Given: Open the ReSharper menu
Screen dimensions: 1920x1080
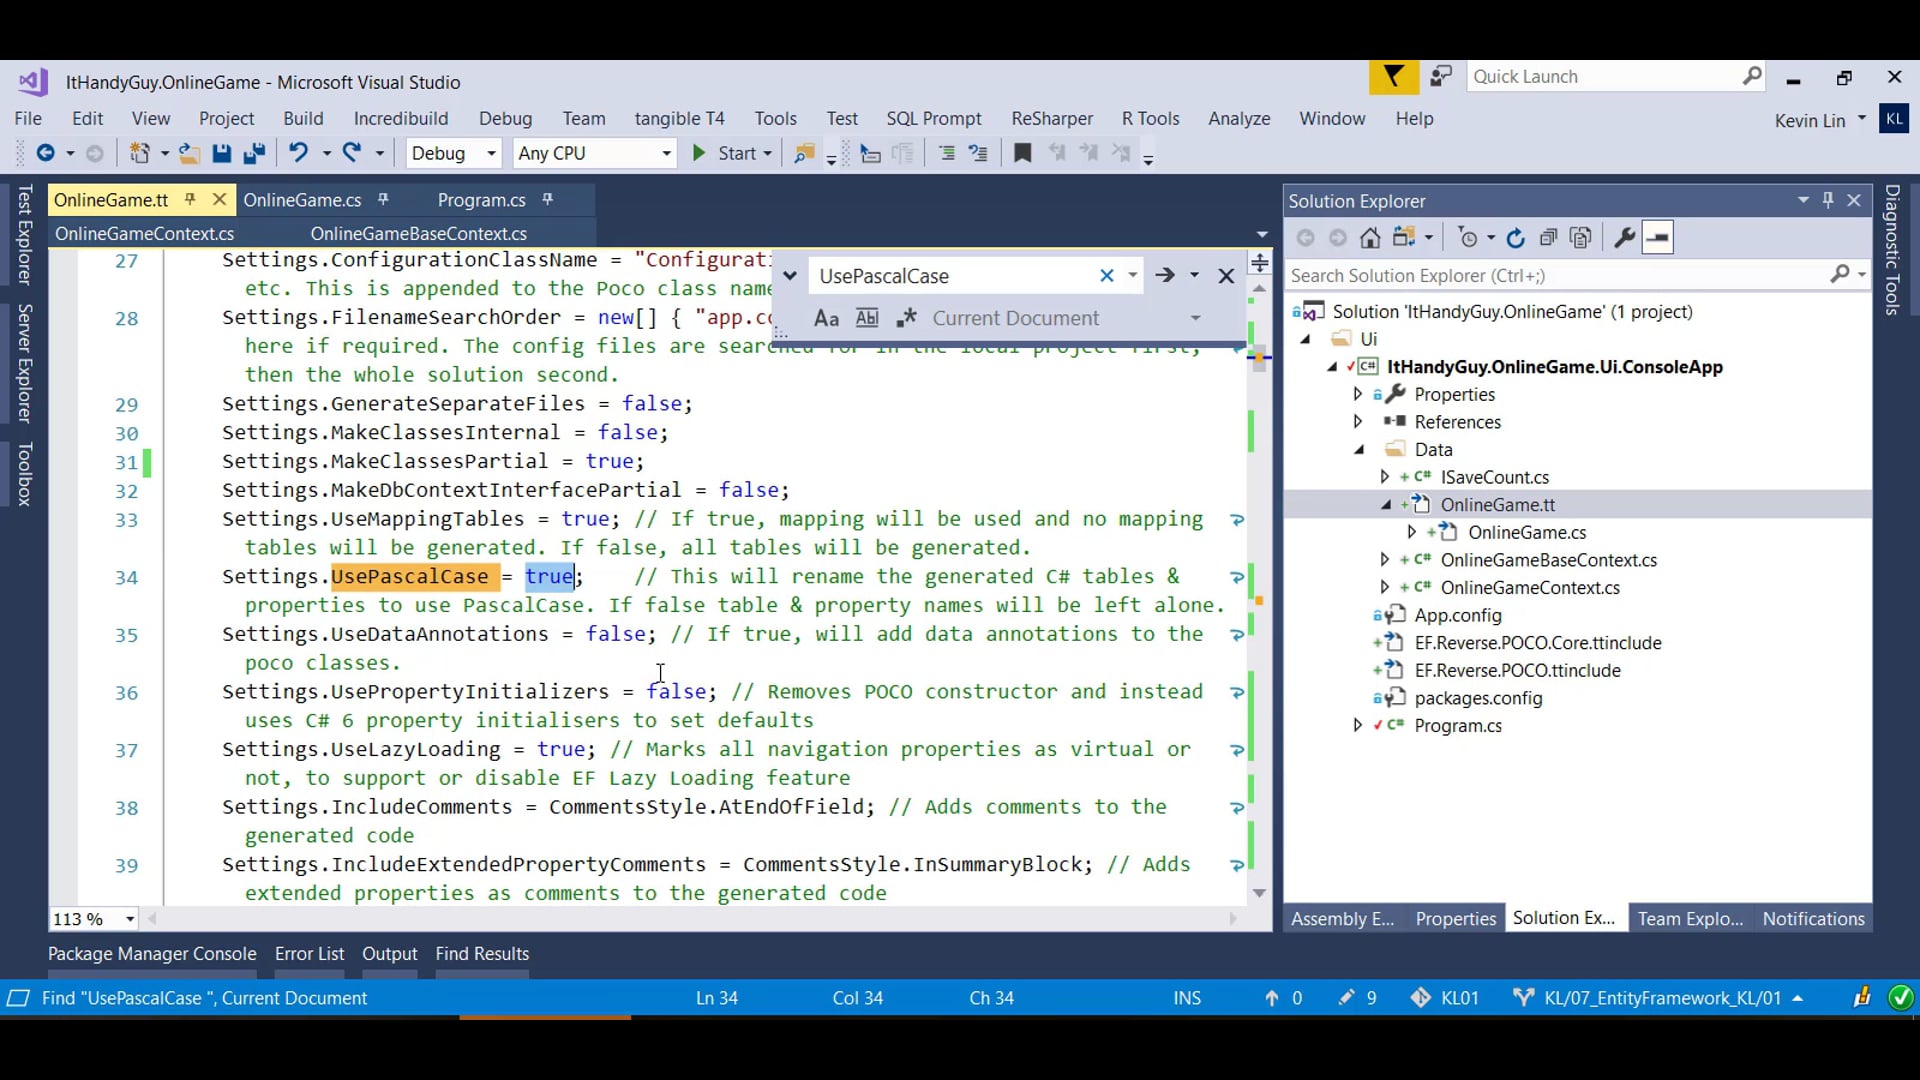Looking at the screenshot, I should coord(1051,118).
